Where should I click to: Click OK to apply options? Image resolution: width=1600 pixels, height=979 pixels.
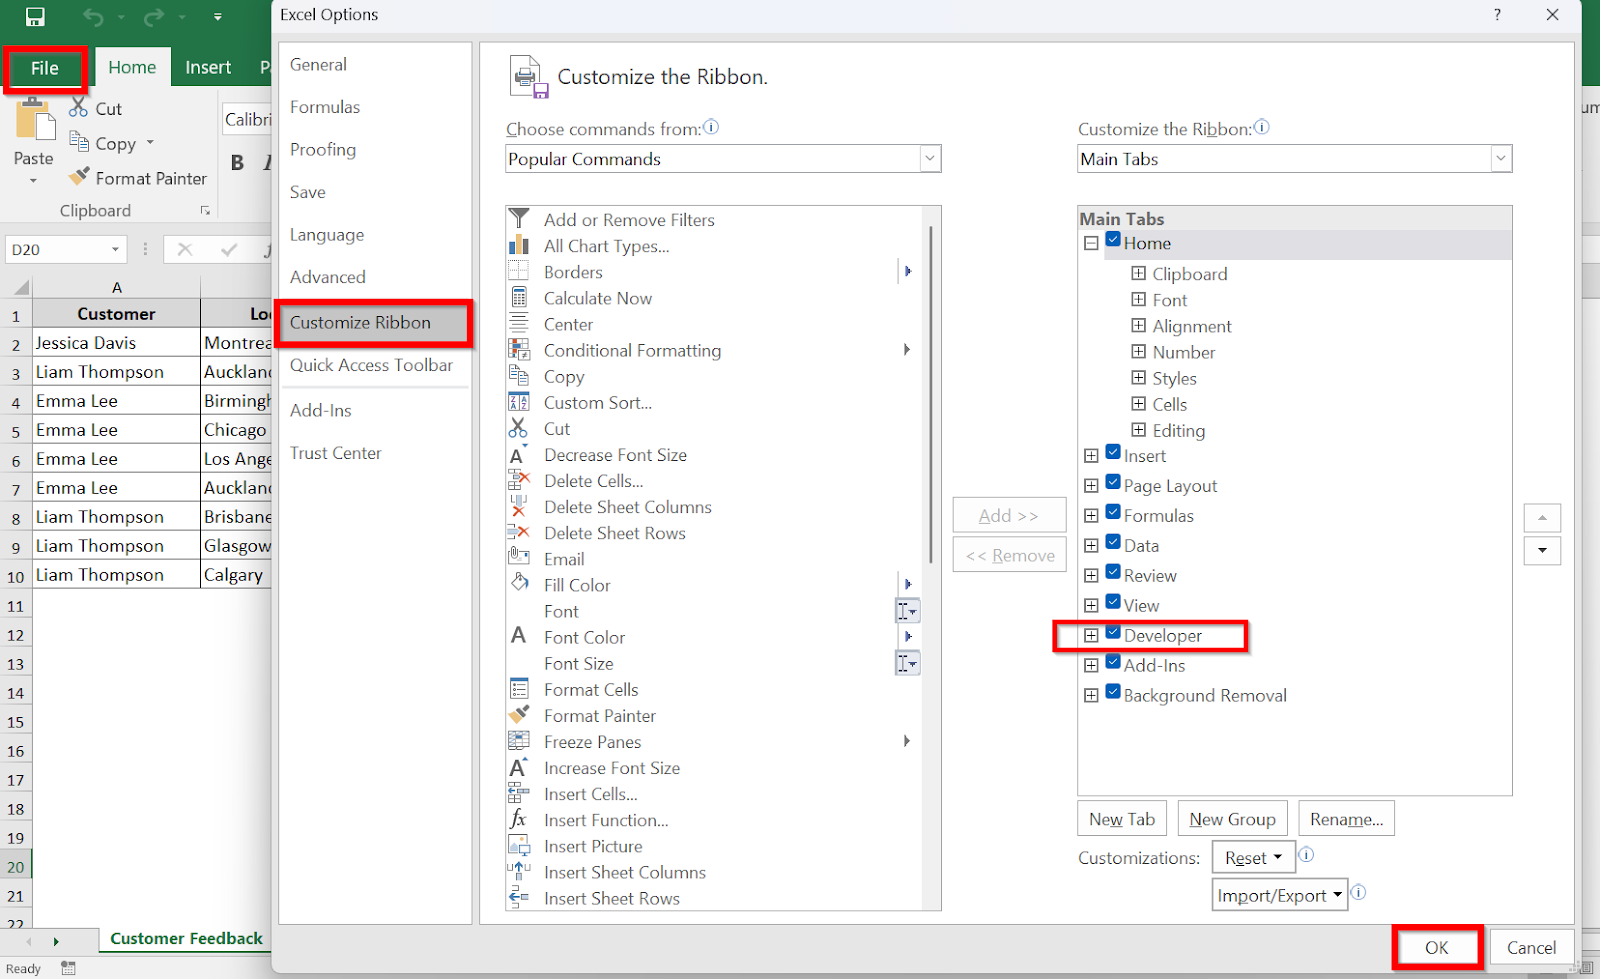[x=1436, y=947]
